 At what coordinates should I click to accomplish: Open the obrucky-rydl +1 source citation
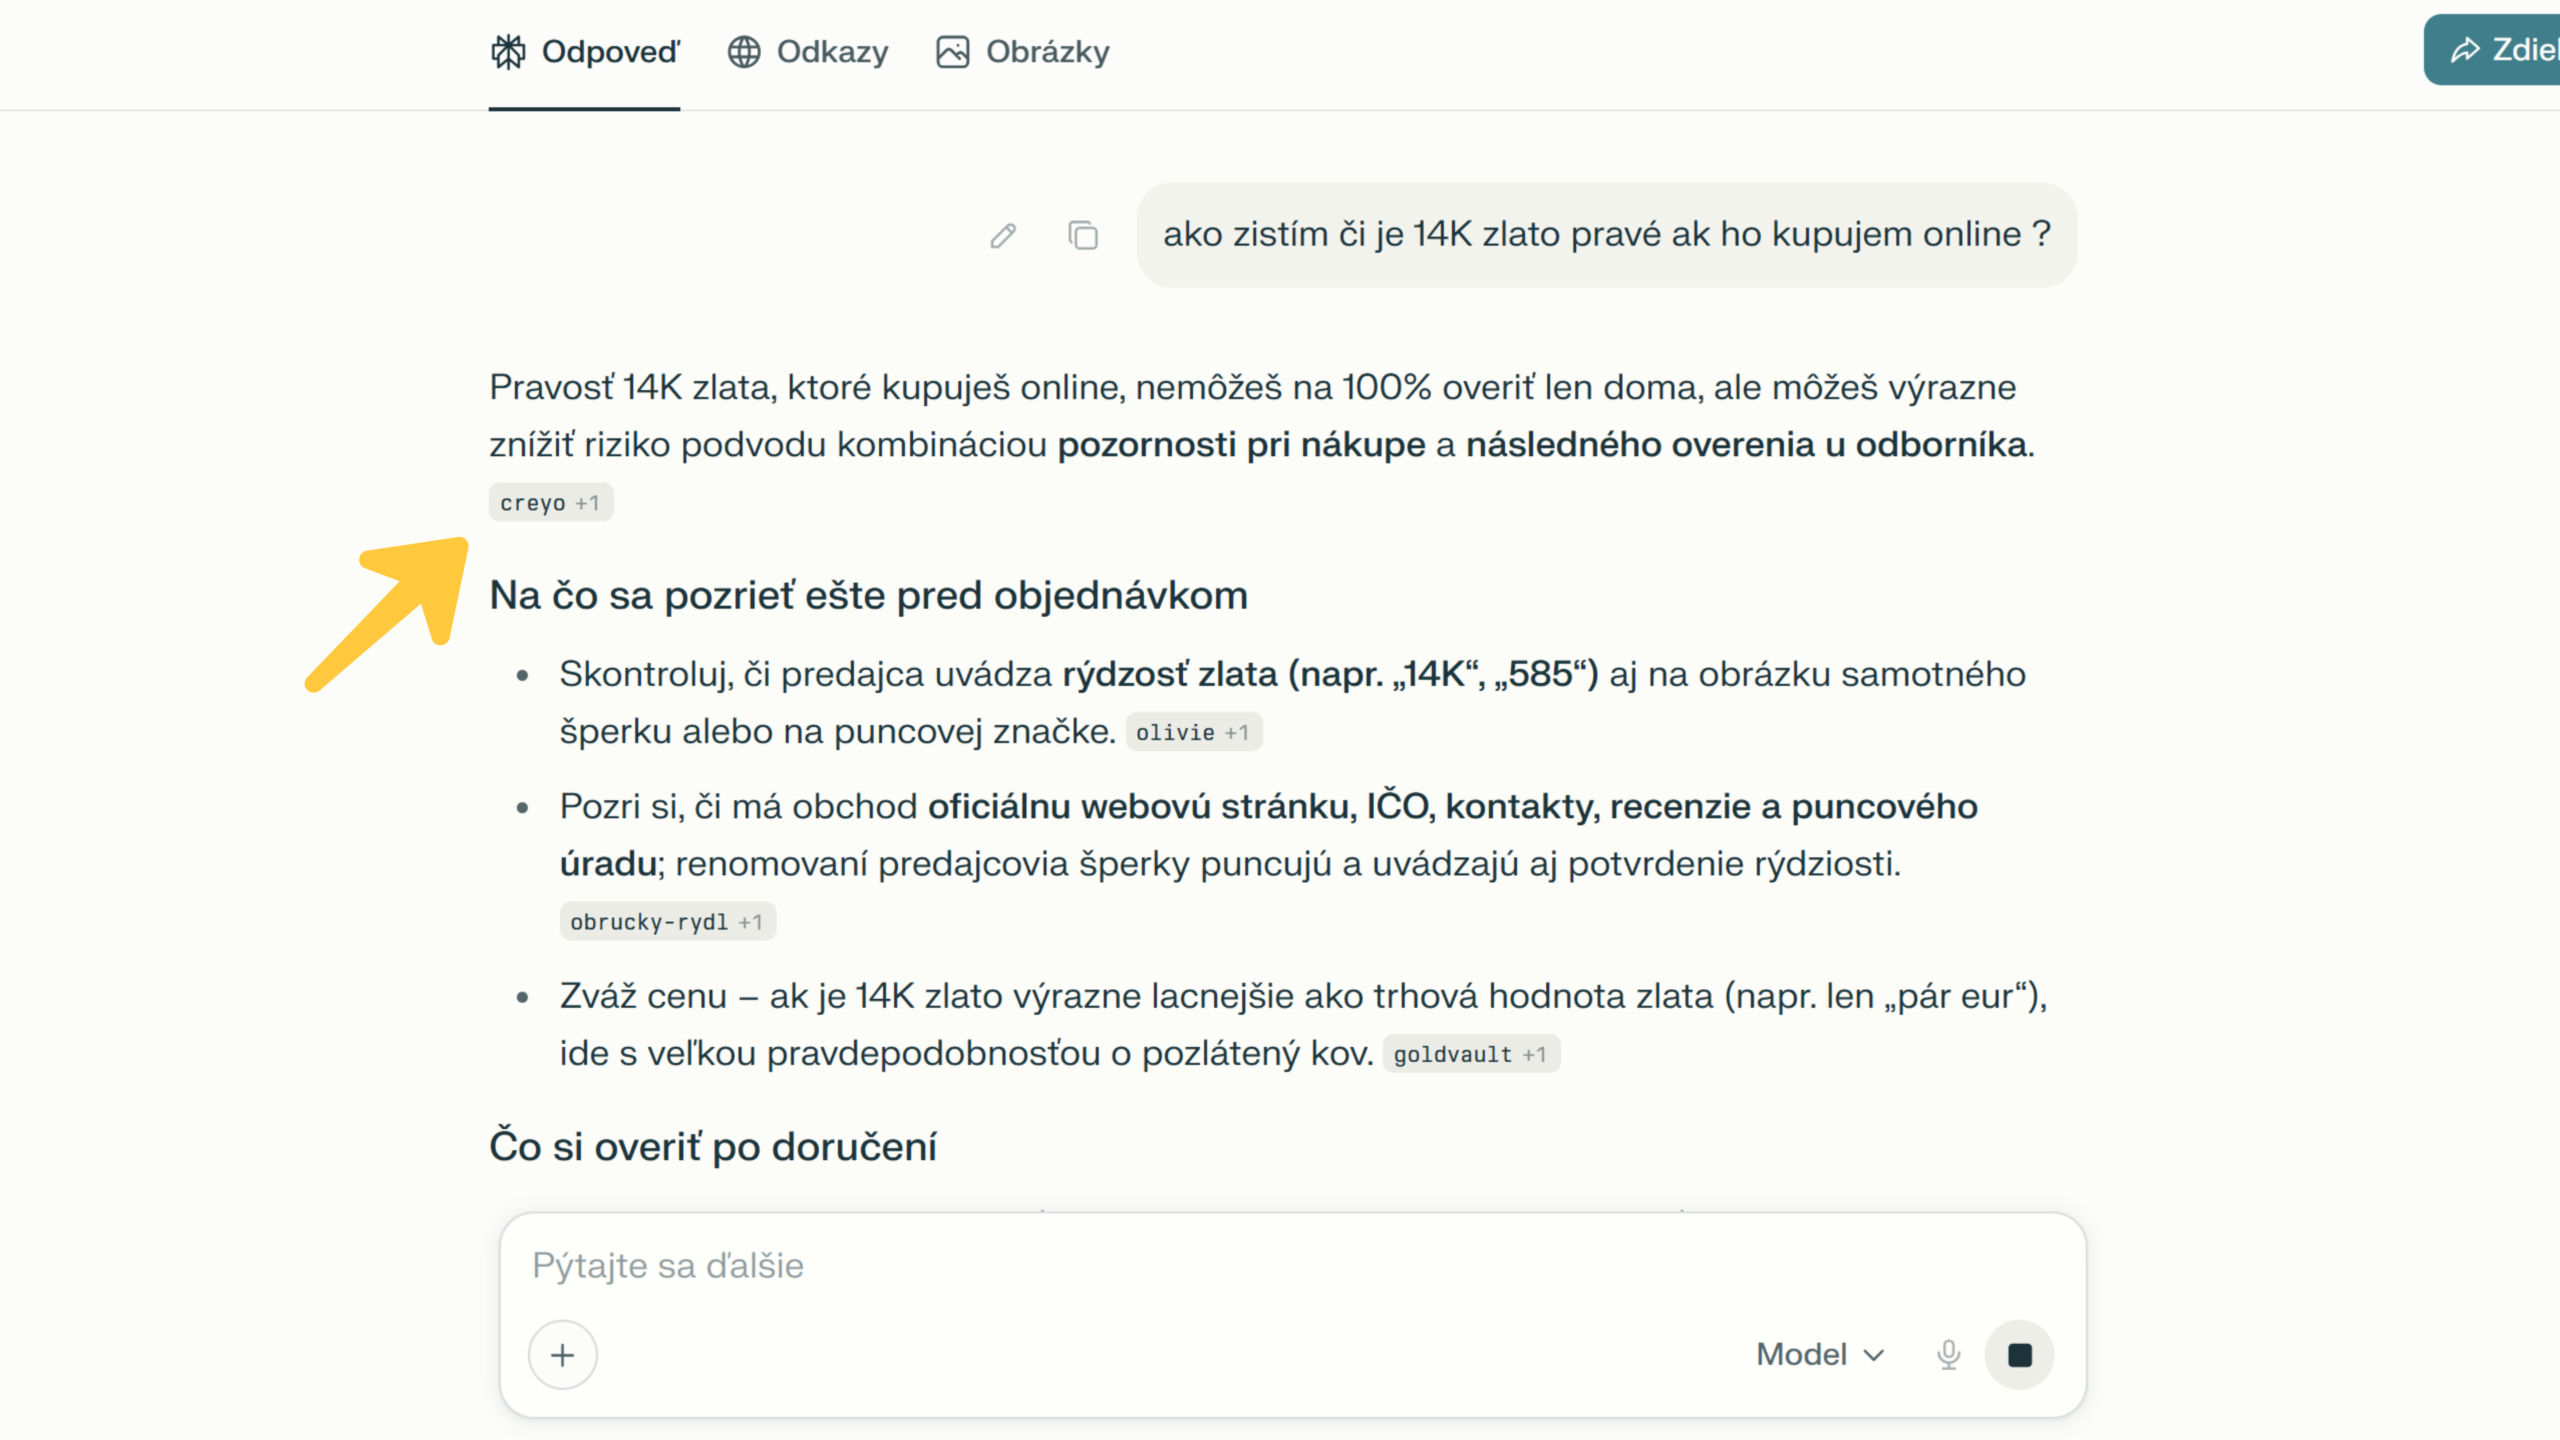click(667, 922)
